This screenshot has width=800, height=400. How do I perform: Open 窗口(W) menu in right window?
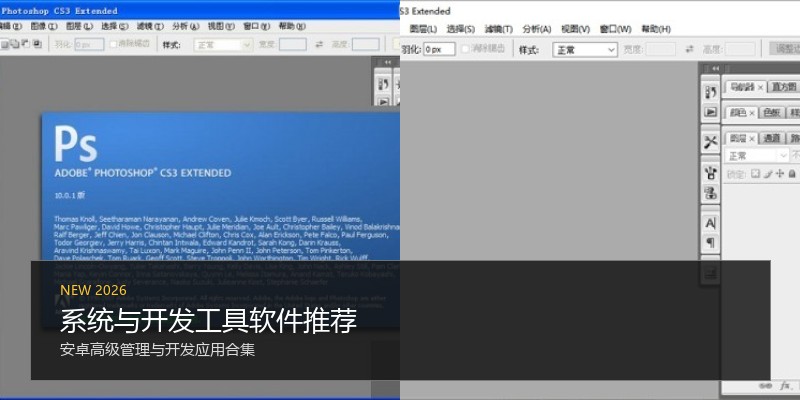point(615,29)
